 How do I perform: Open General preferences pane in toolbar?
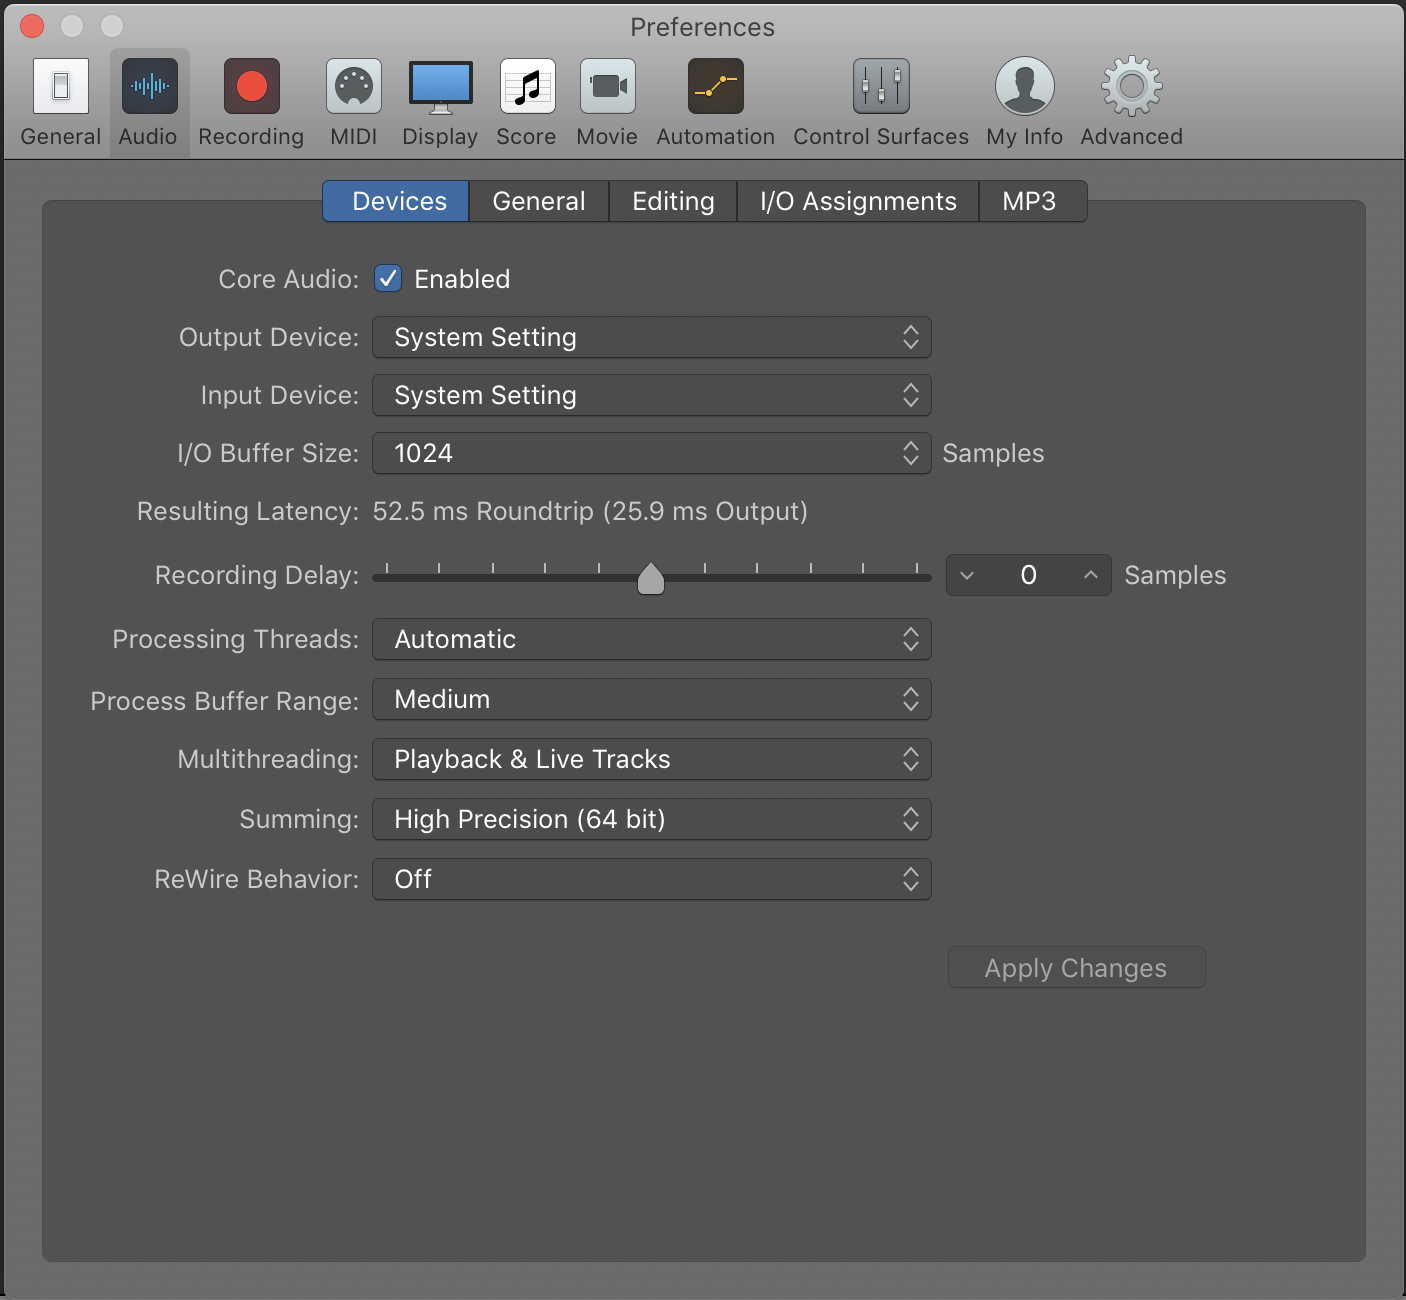[61, 102]
